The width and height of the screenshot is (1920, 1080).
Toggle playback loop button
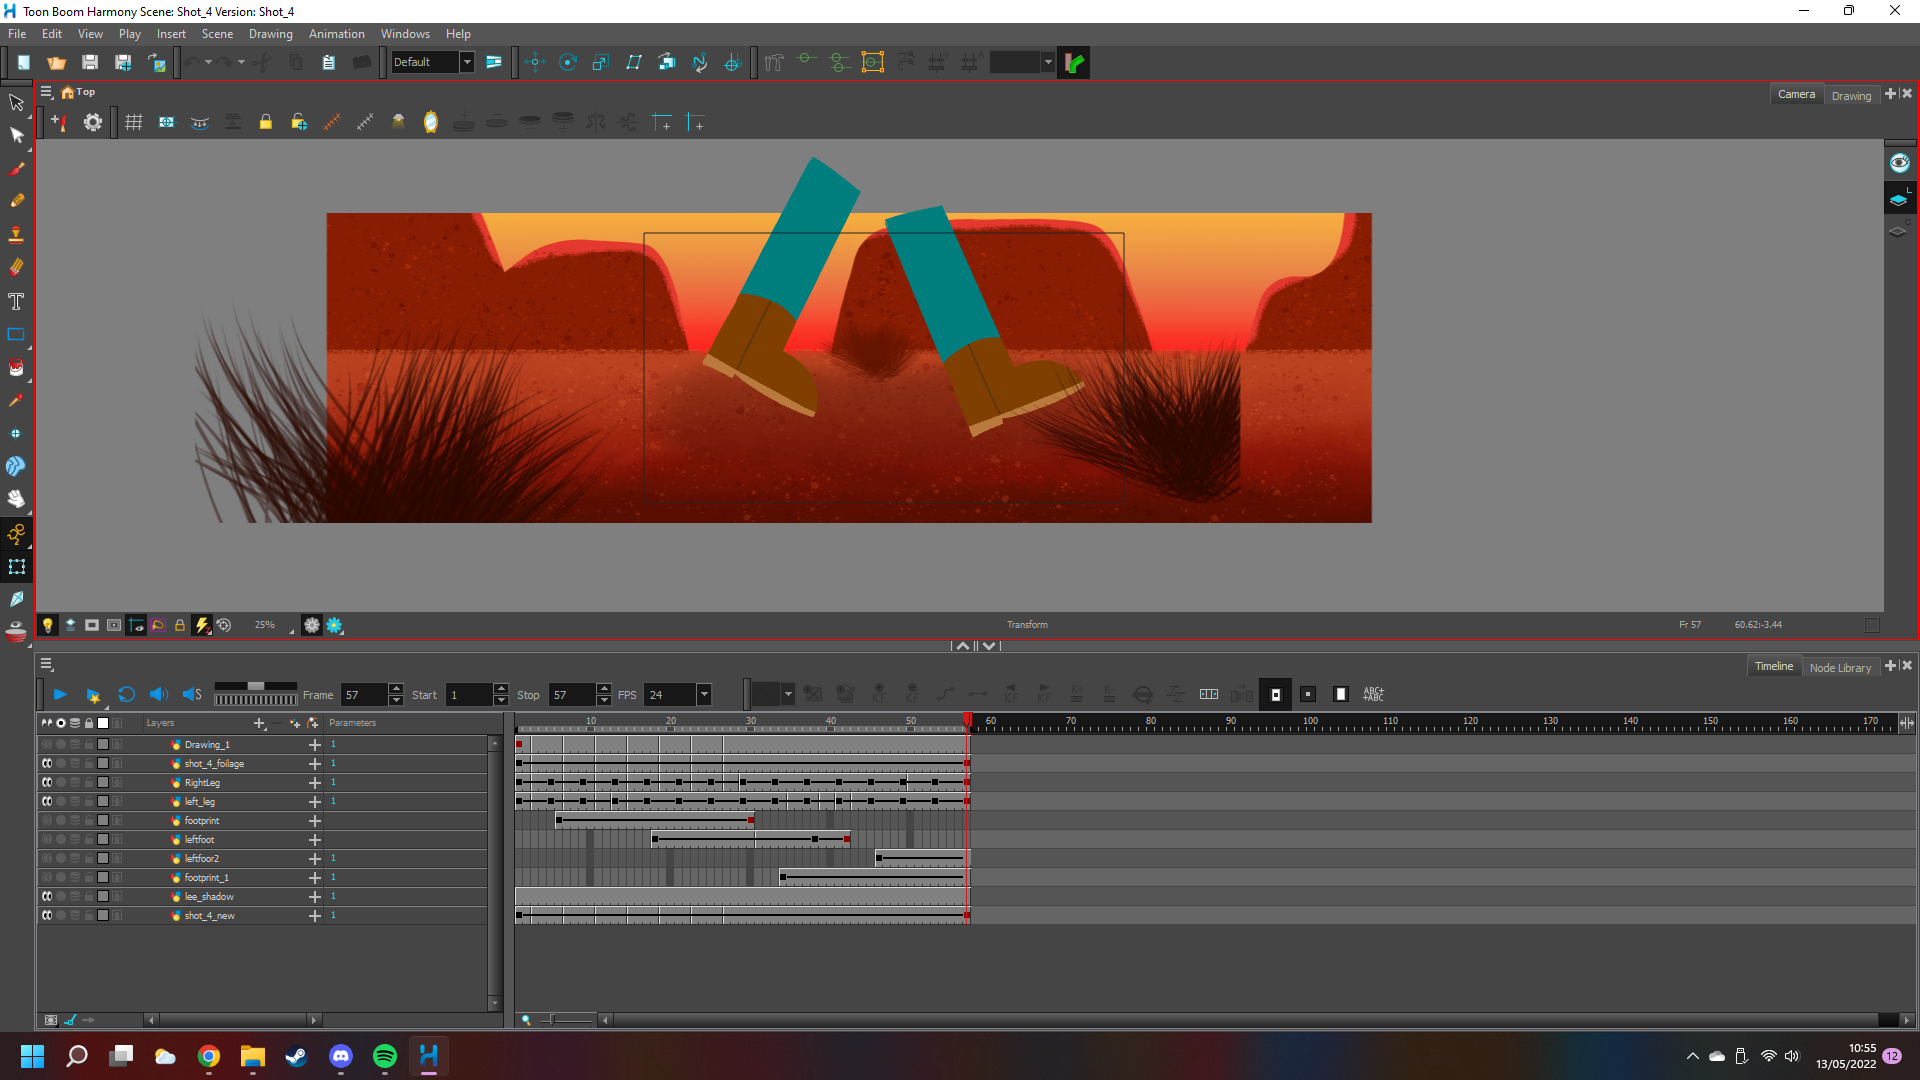point(126,694)
